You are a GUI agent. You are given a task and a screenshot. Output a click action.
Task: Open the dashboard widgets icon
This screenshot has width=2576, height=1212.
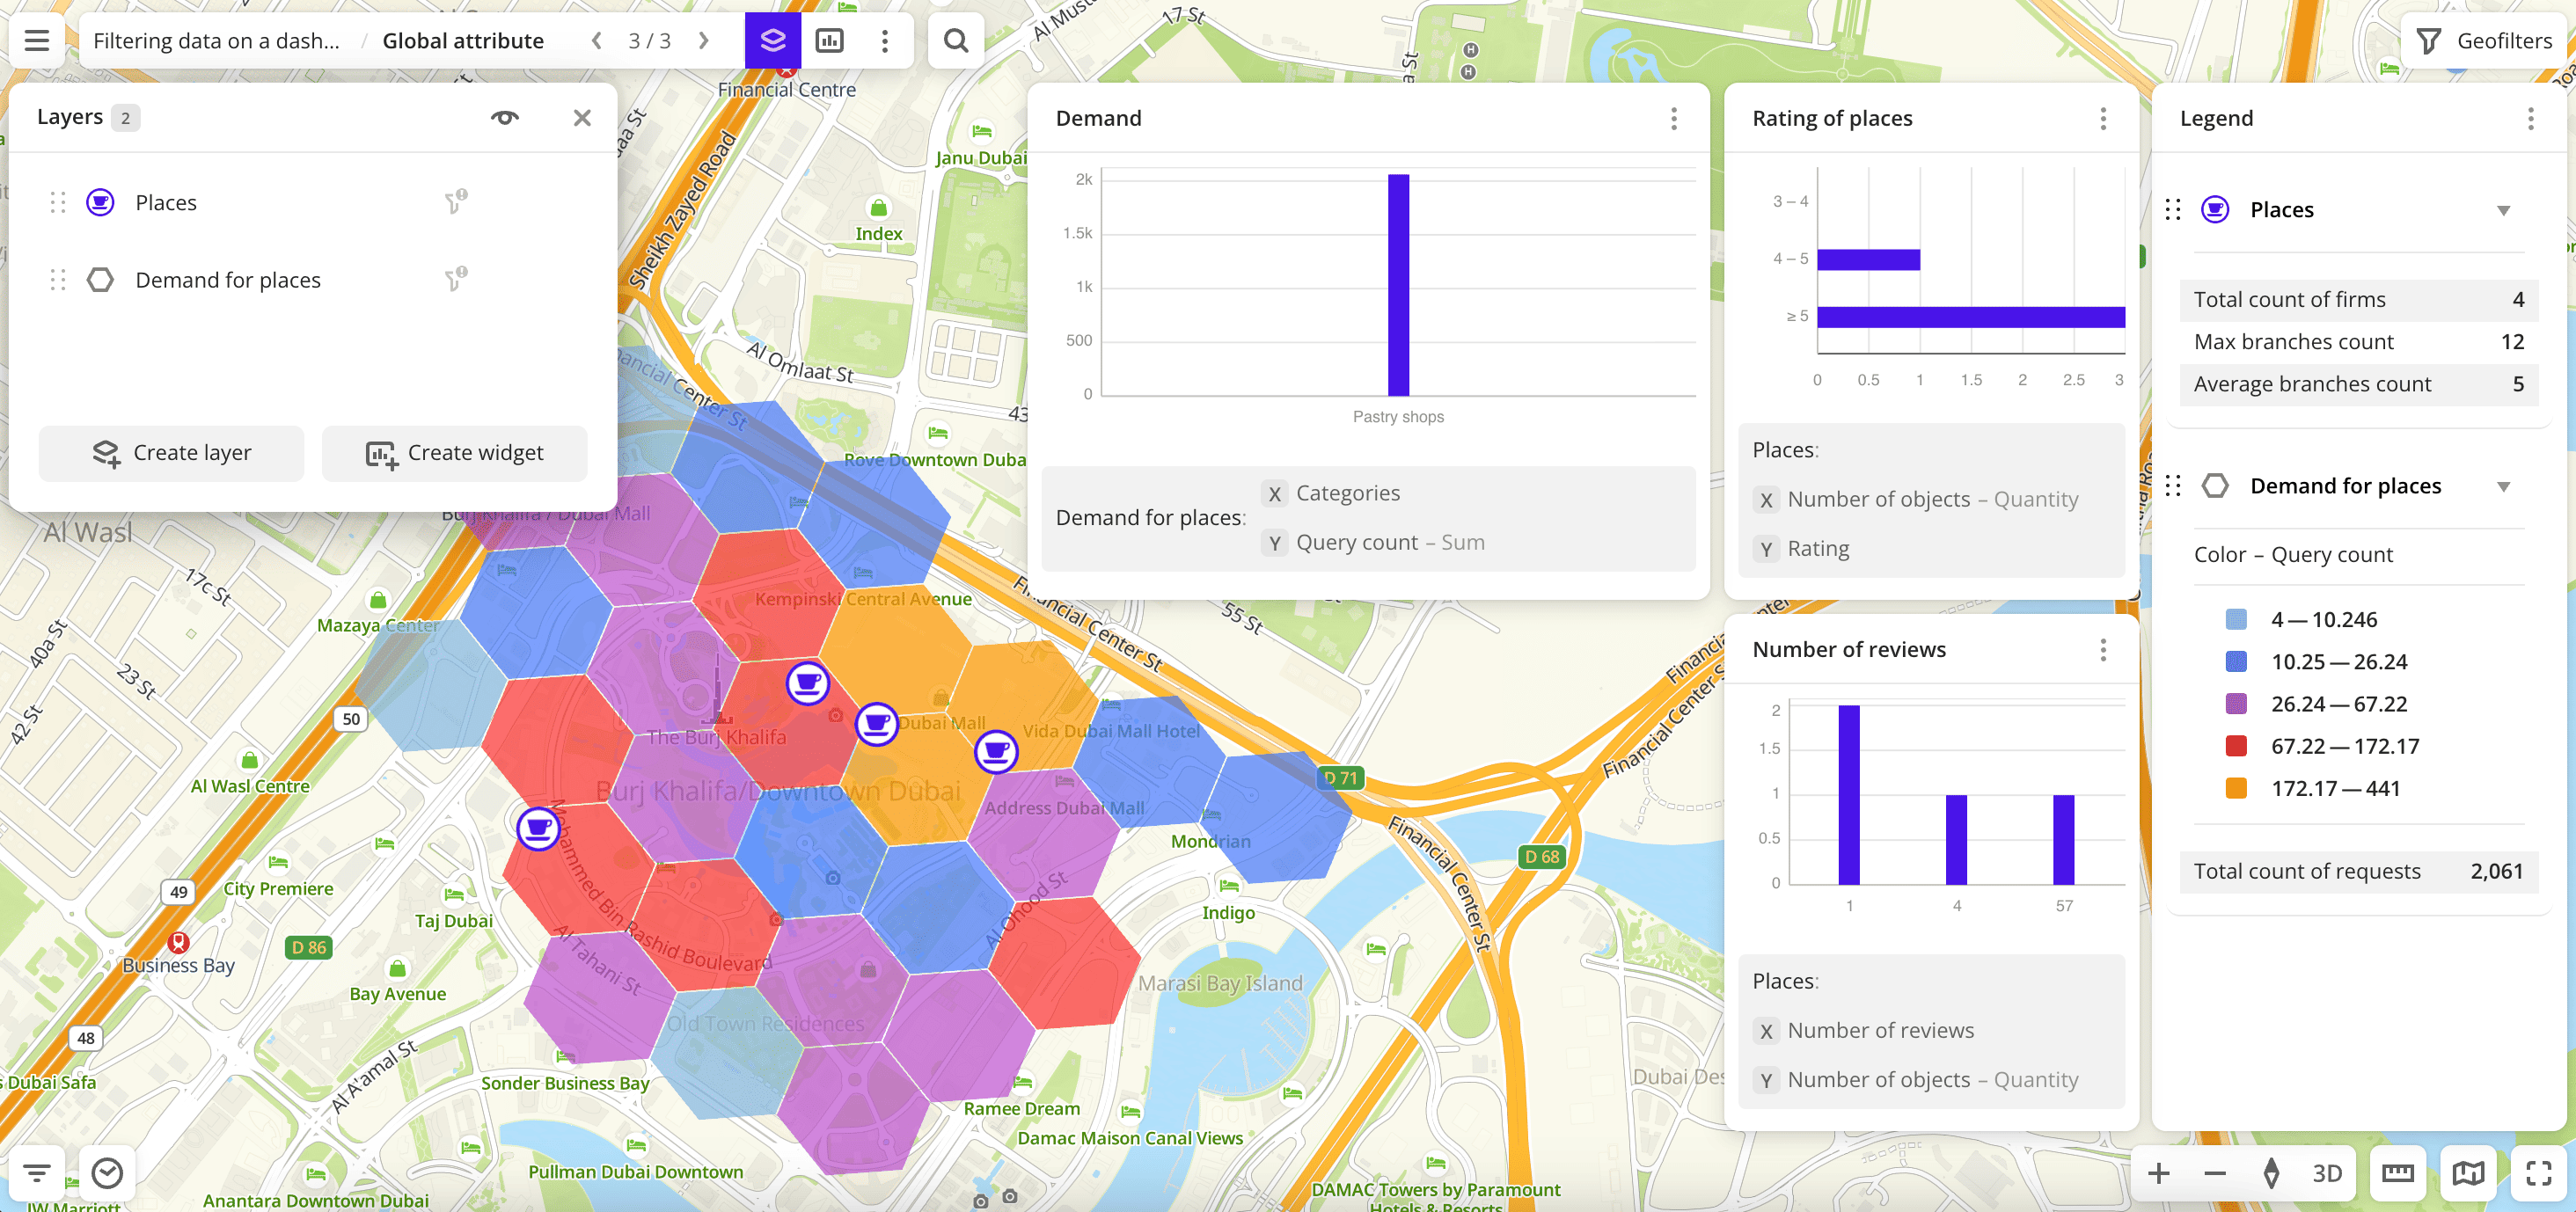(x=829, y=41)
